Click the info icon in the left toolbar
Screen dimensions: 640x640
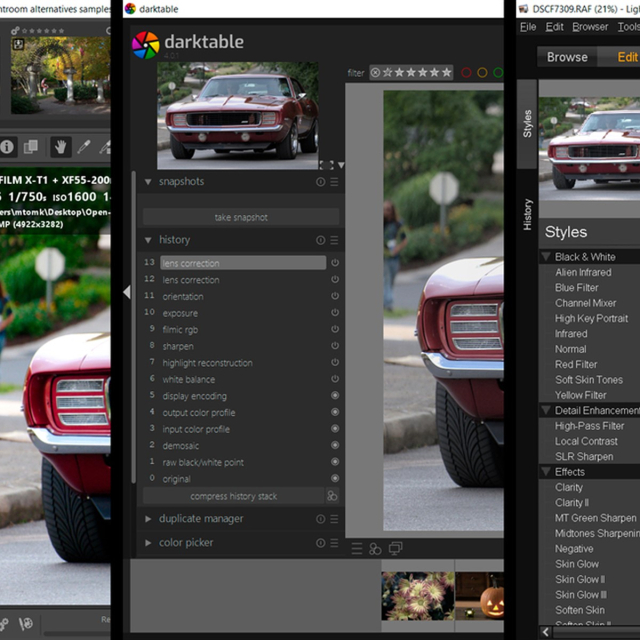click(8, 147)
